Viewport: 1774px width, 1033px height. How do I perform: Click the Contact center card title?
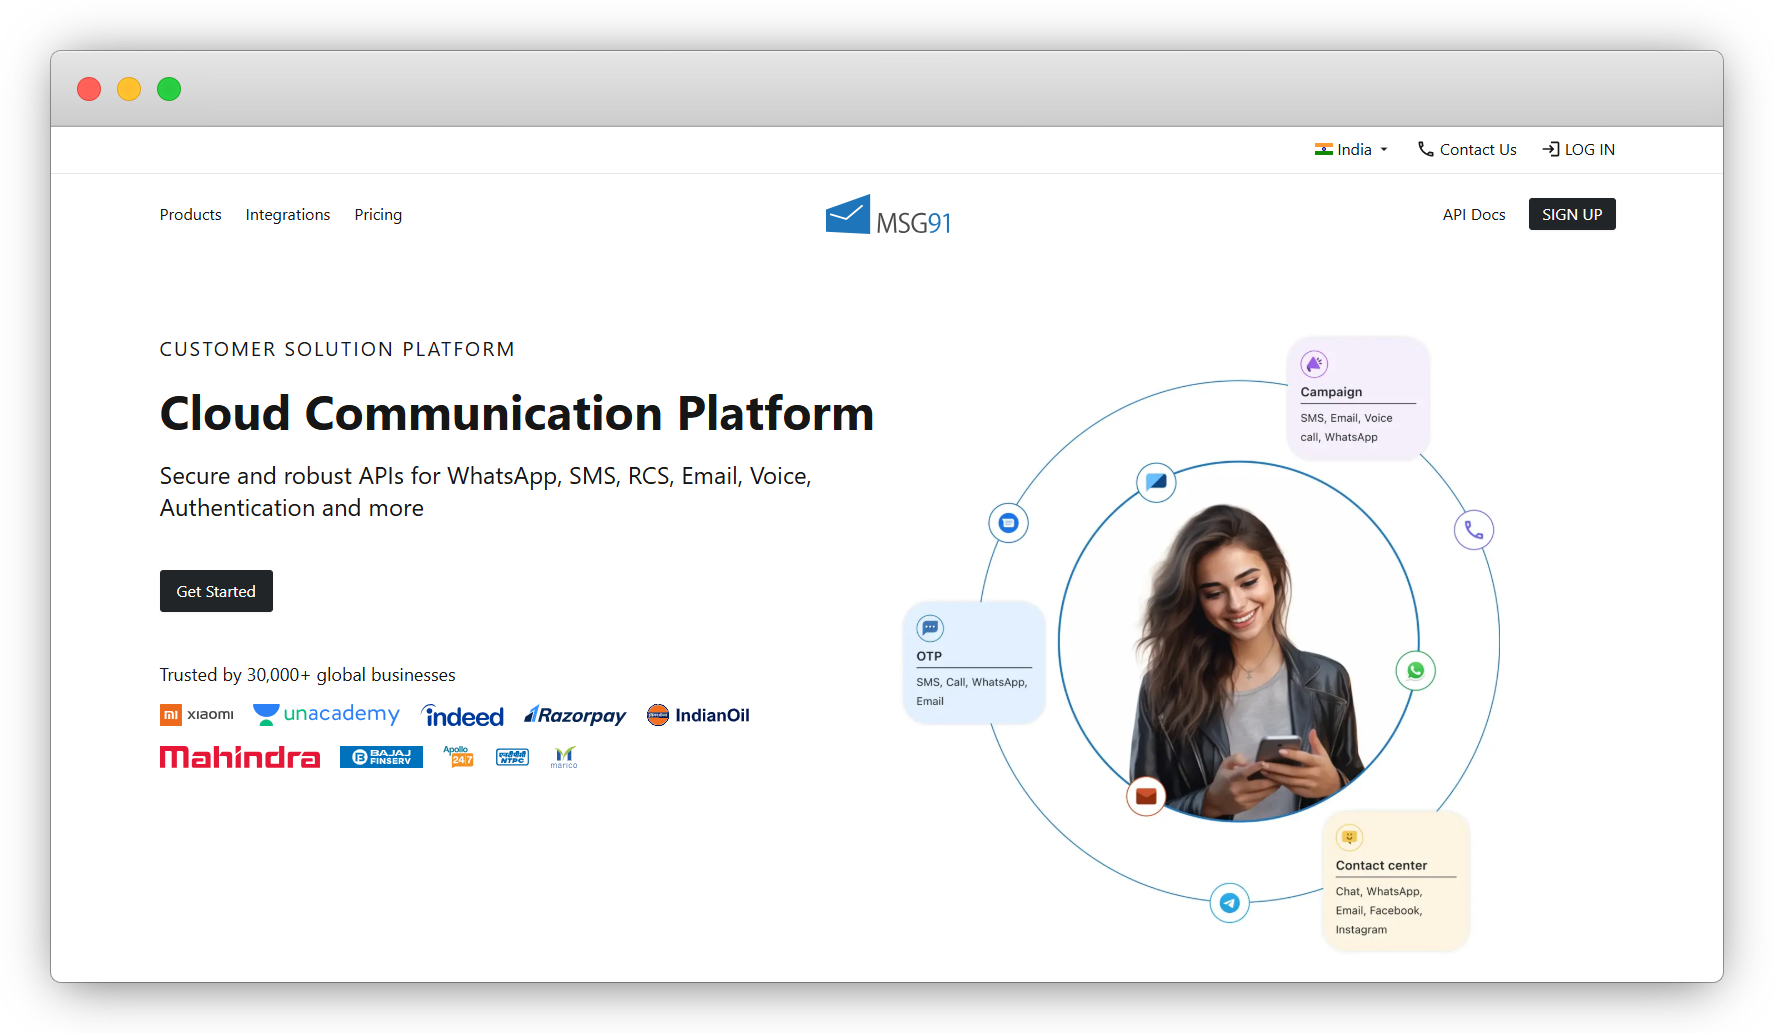click(x=1381, y=865)
